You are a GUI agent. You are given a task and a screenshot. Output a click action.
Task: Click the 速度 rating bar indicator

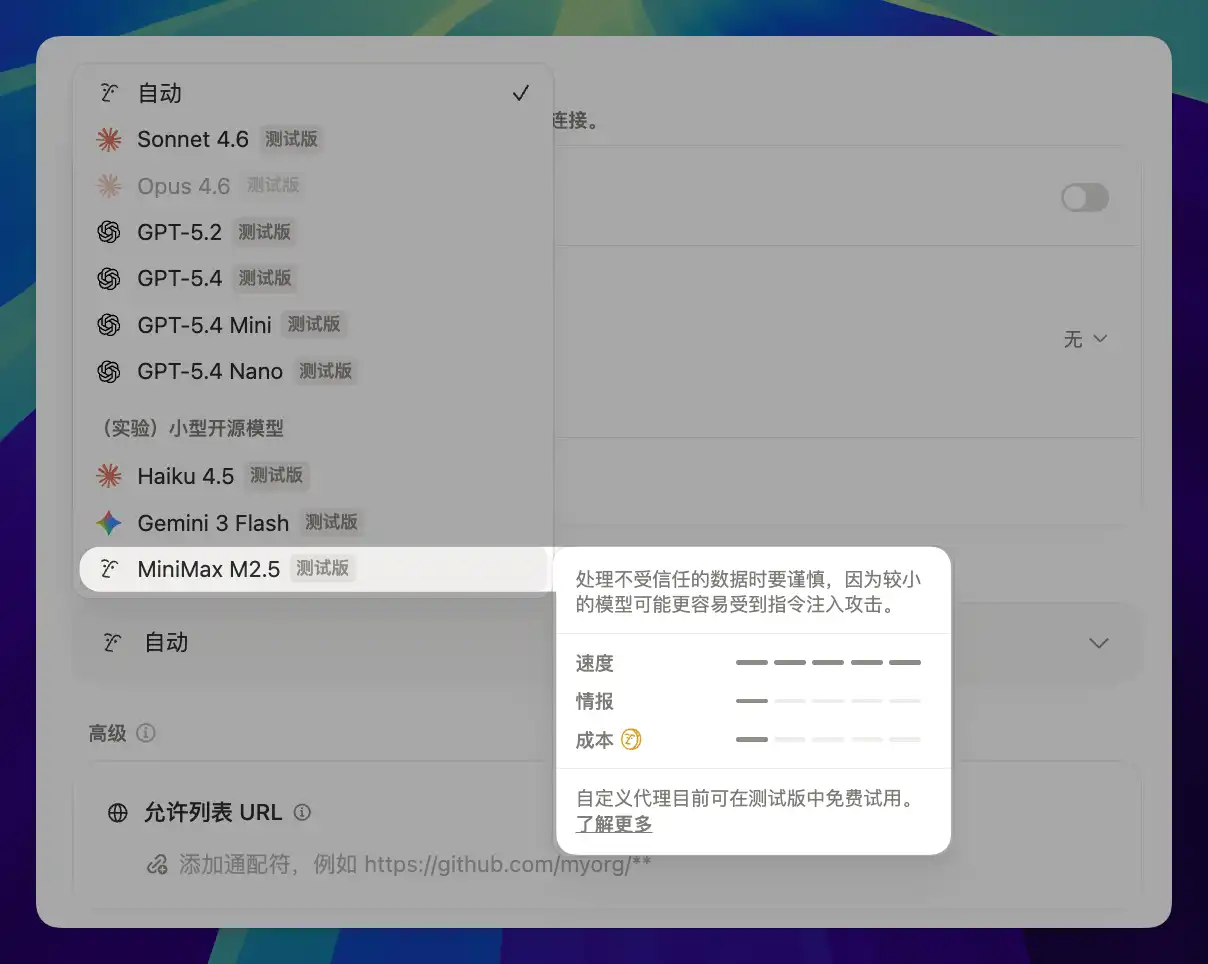(828, 663)
